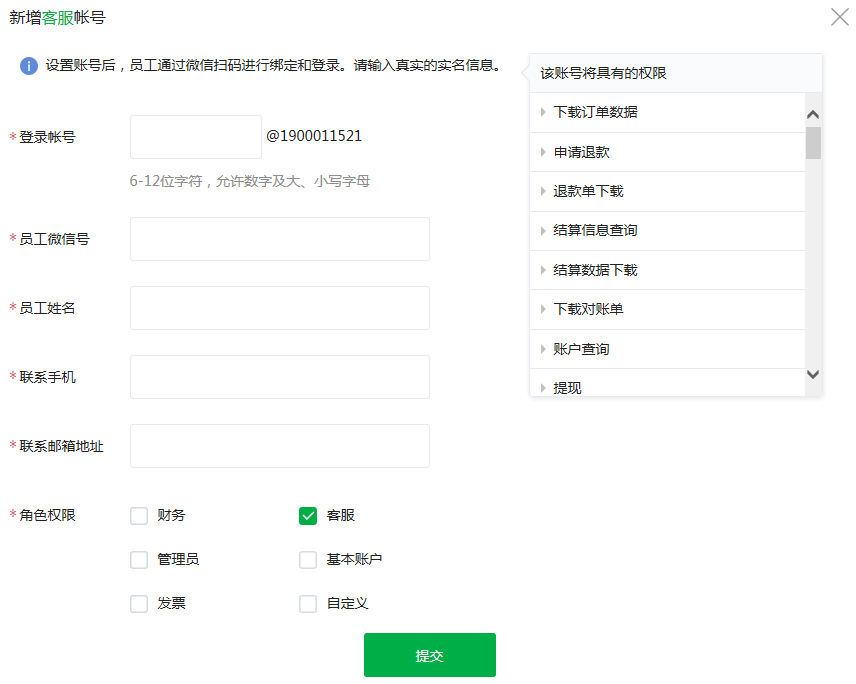
Task: Focus the 登录帐号 input field
Action: [196, 137]
